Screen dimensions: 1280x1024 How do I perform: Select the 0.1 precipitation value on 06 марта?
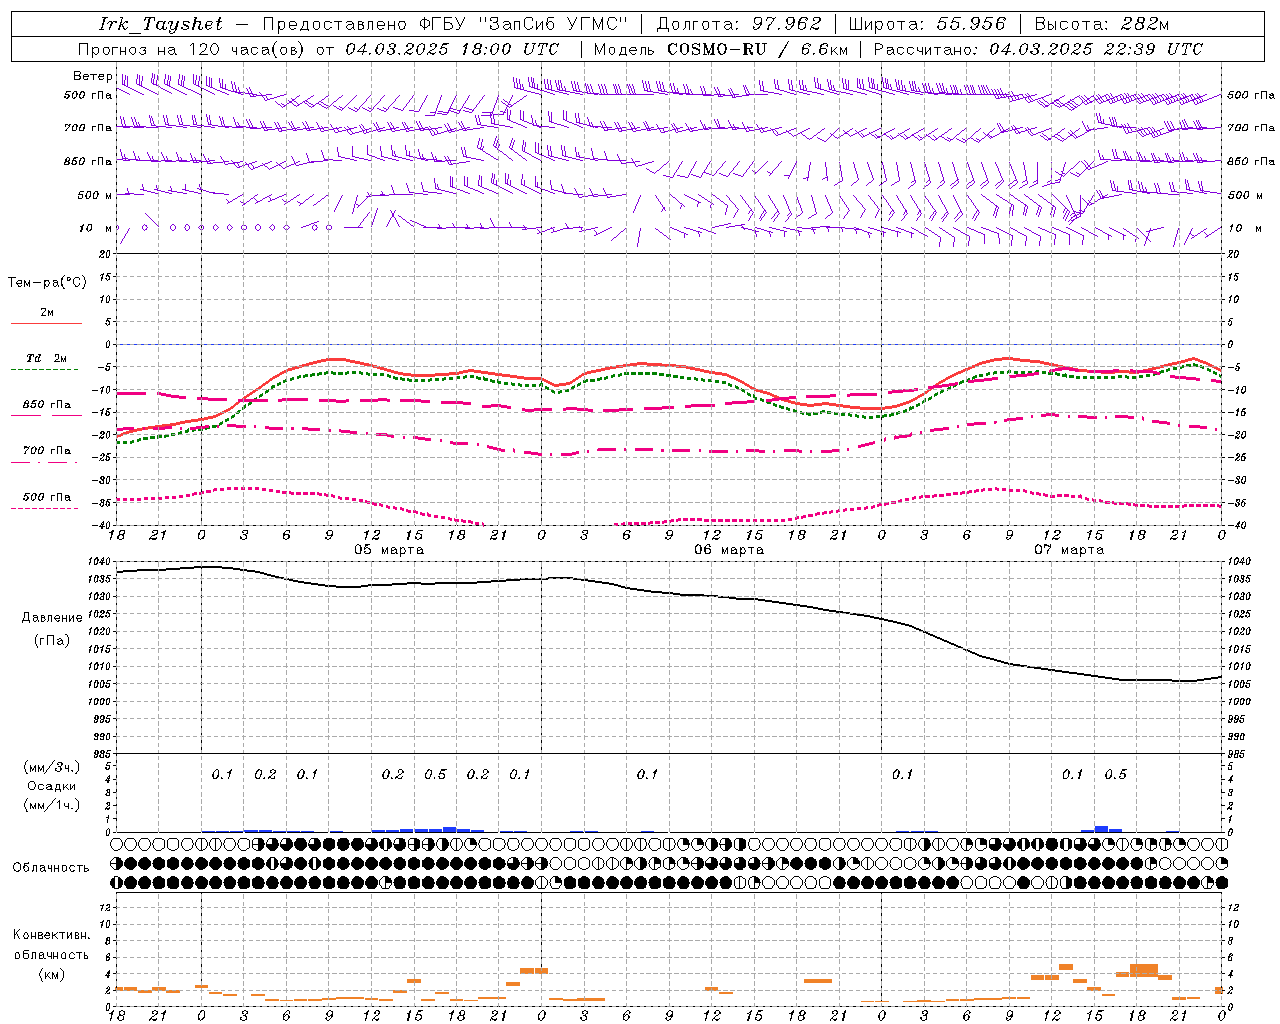647,774
